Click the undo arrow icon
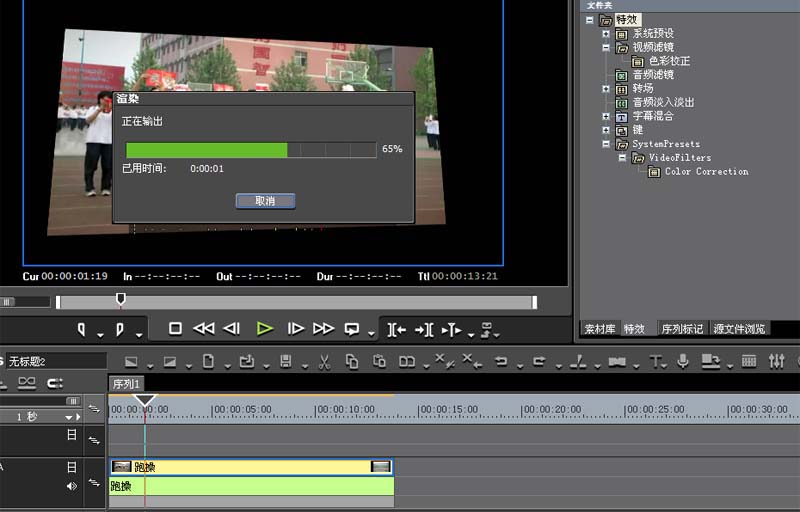The image size is (800, 512). tap(501, 361)
